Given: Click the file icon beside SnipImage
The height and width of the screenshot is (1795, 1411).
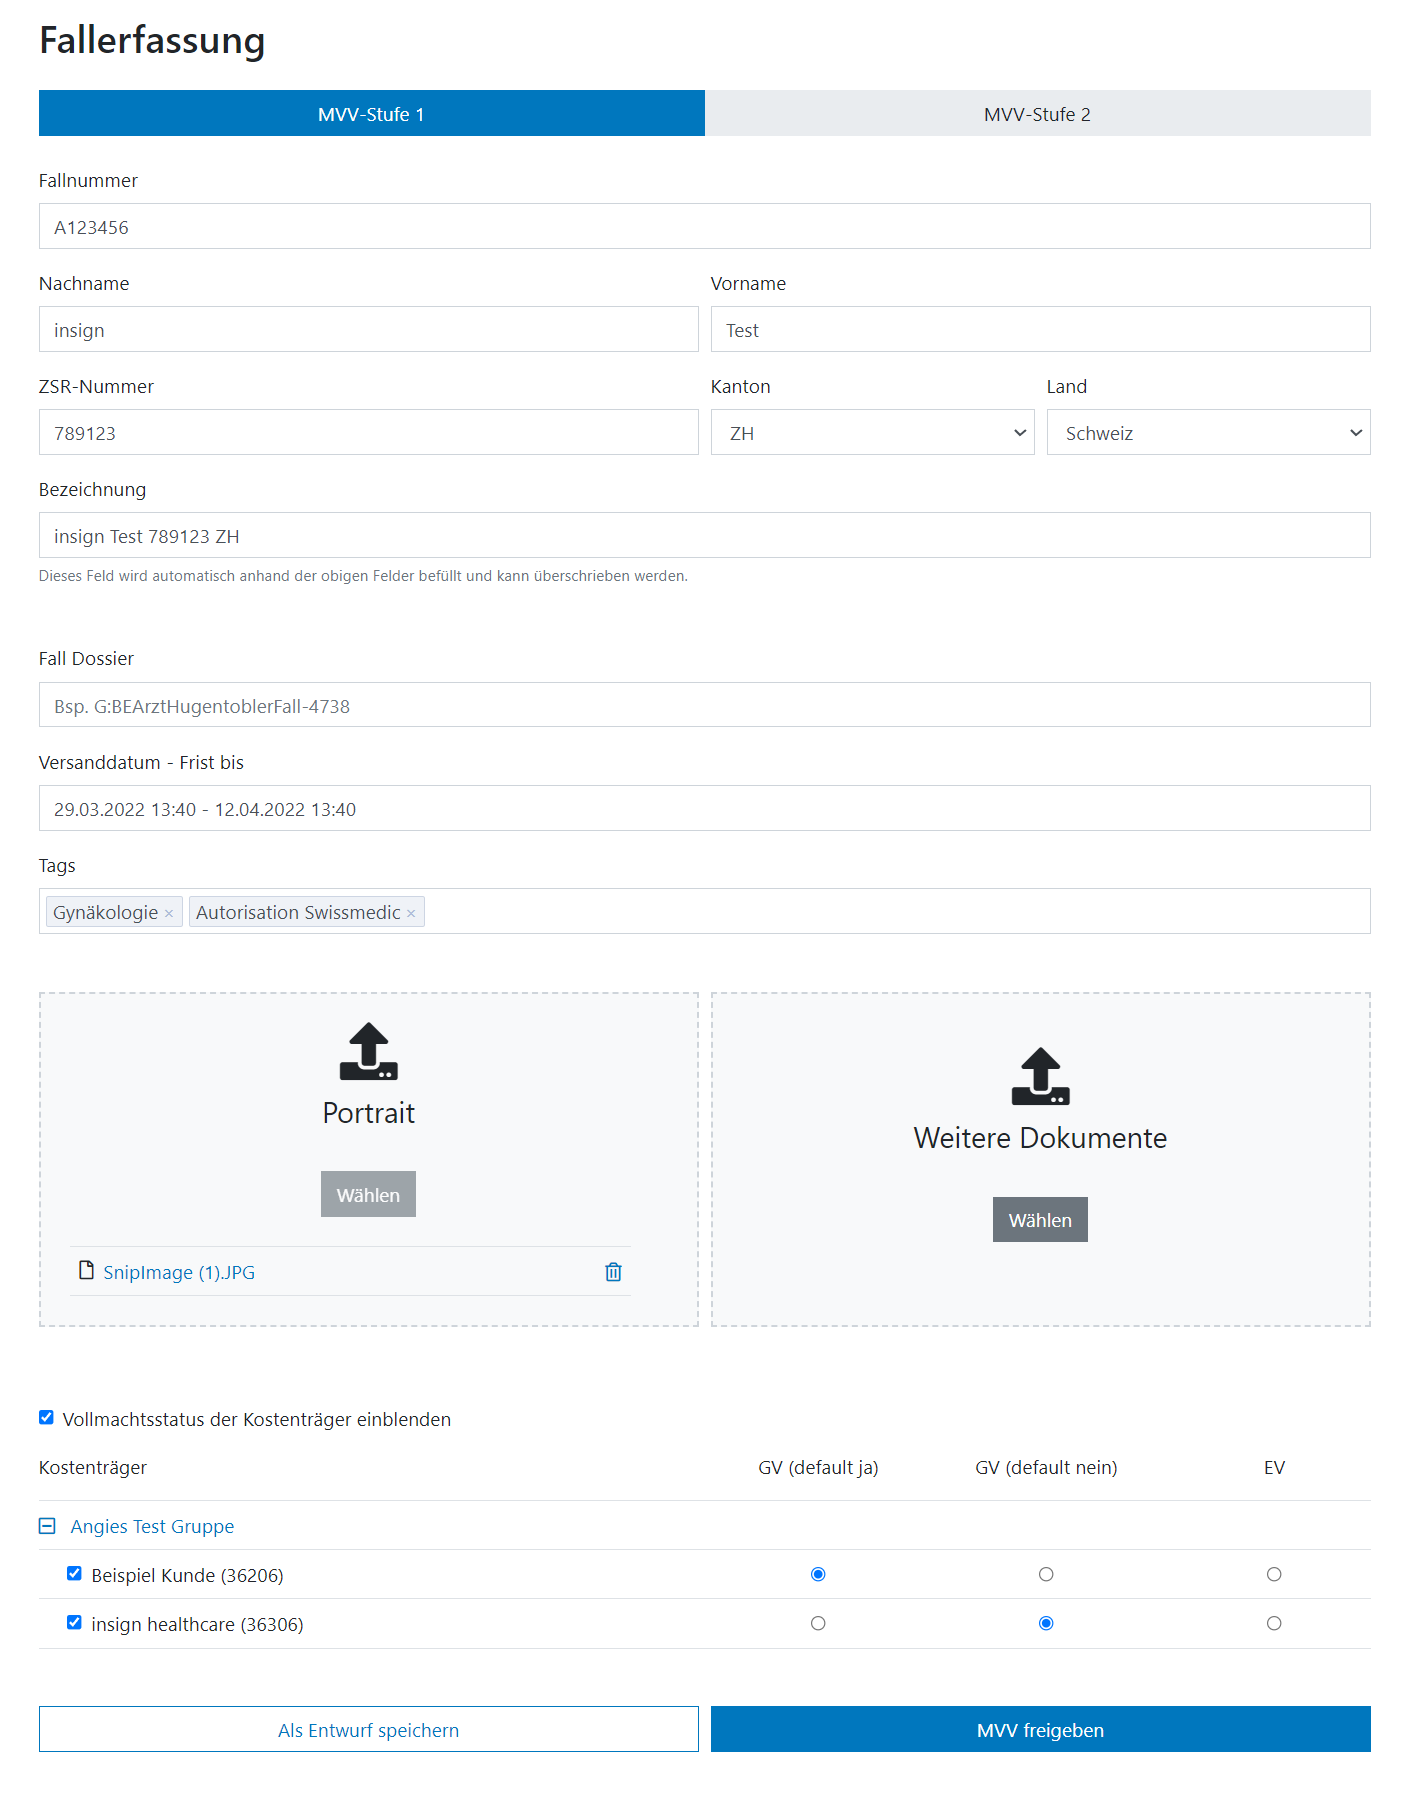Looking at the screenshot, I should 86,1271.
